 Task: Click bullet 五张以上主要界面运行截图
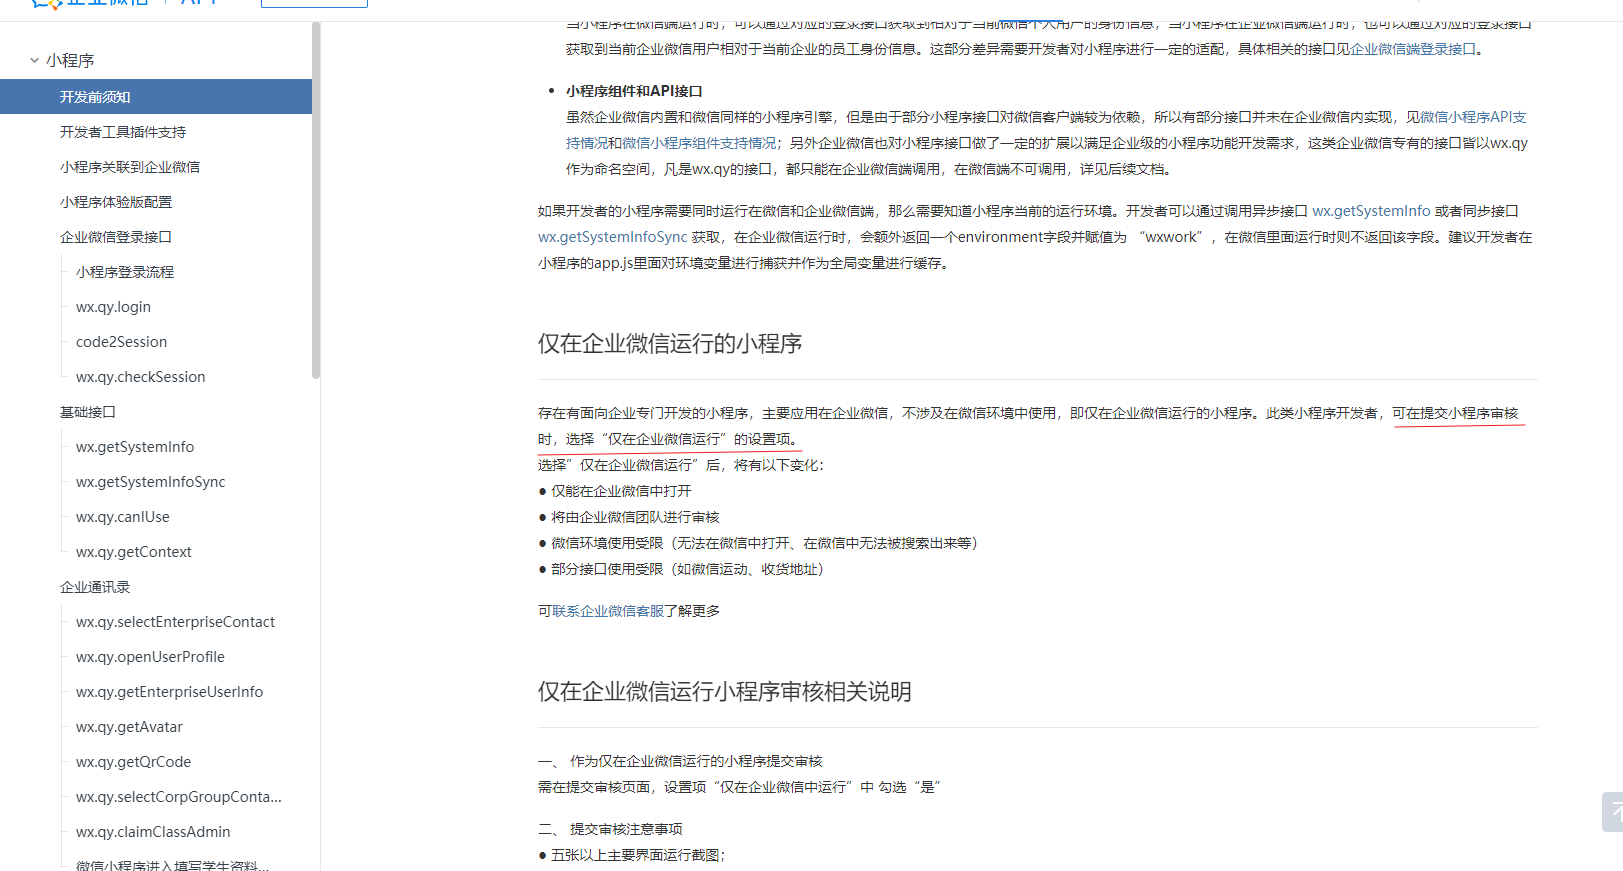[x=638, y=855]
